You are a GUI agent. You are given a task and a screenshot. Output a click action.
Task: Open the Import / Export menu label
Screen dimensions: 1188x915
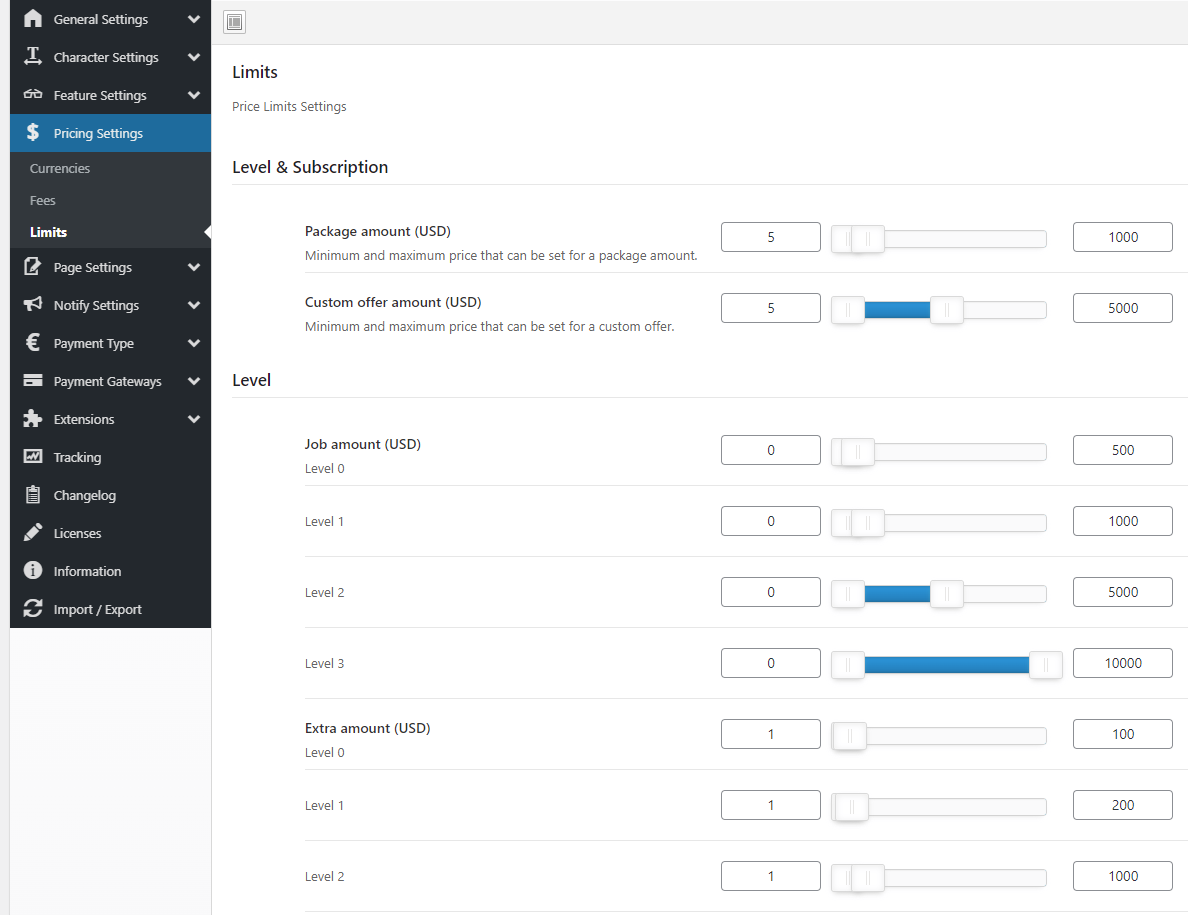(98, 610)
